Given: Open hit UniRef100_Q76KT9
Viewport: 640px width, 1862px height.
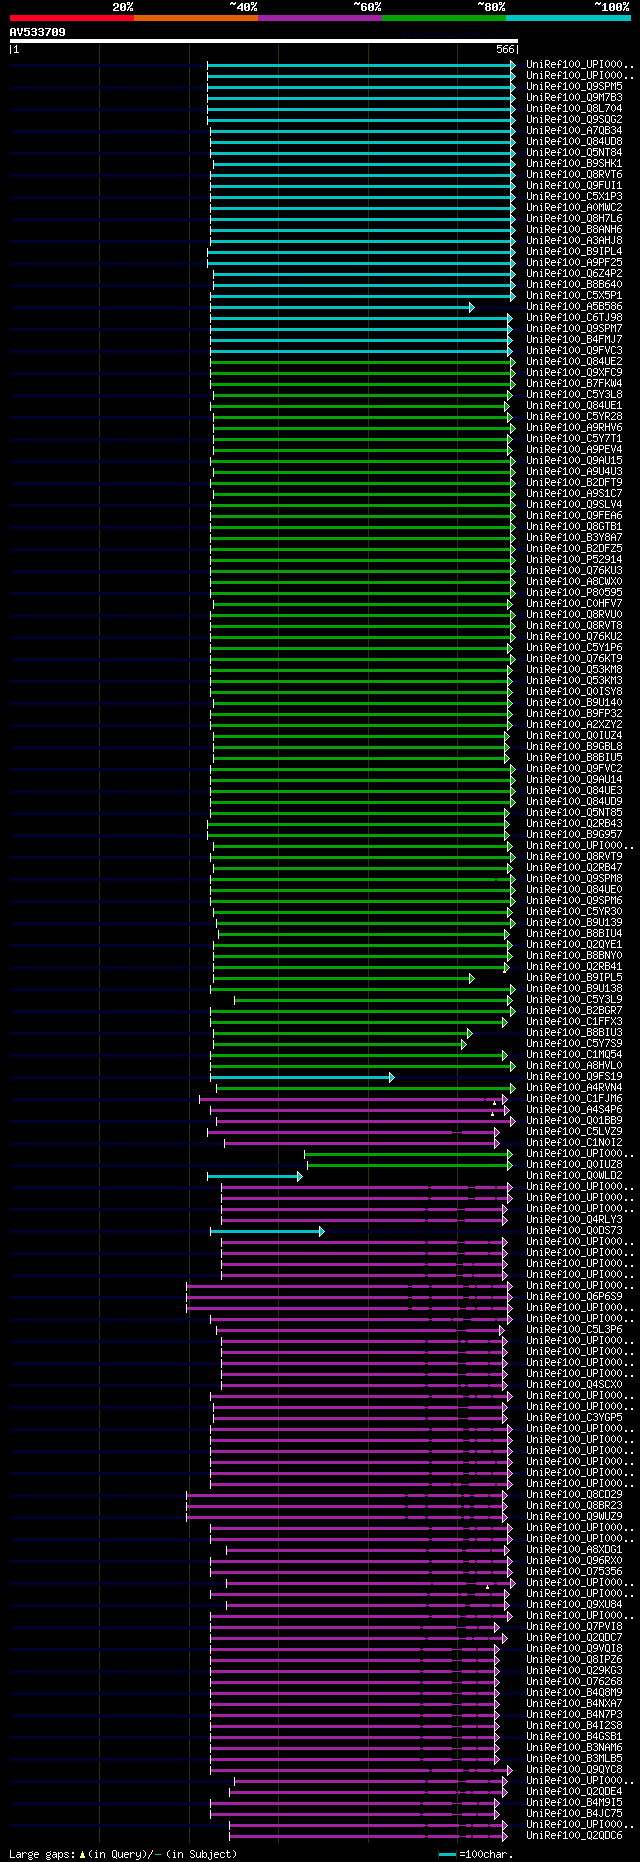Looking at the screenshot, I should 574,659.
